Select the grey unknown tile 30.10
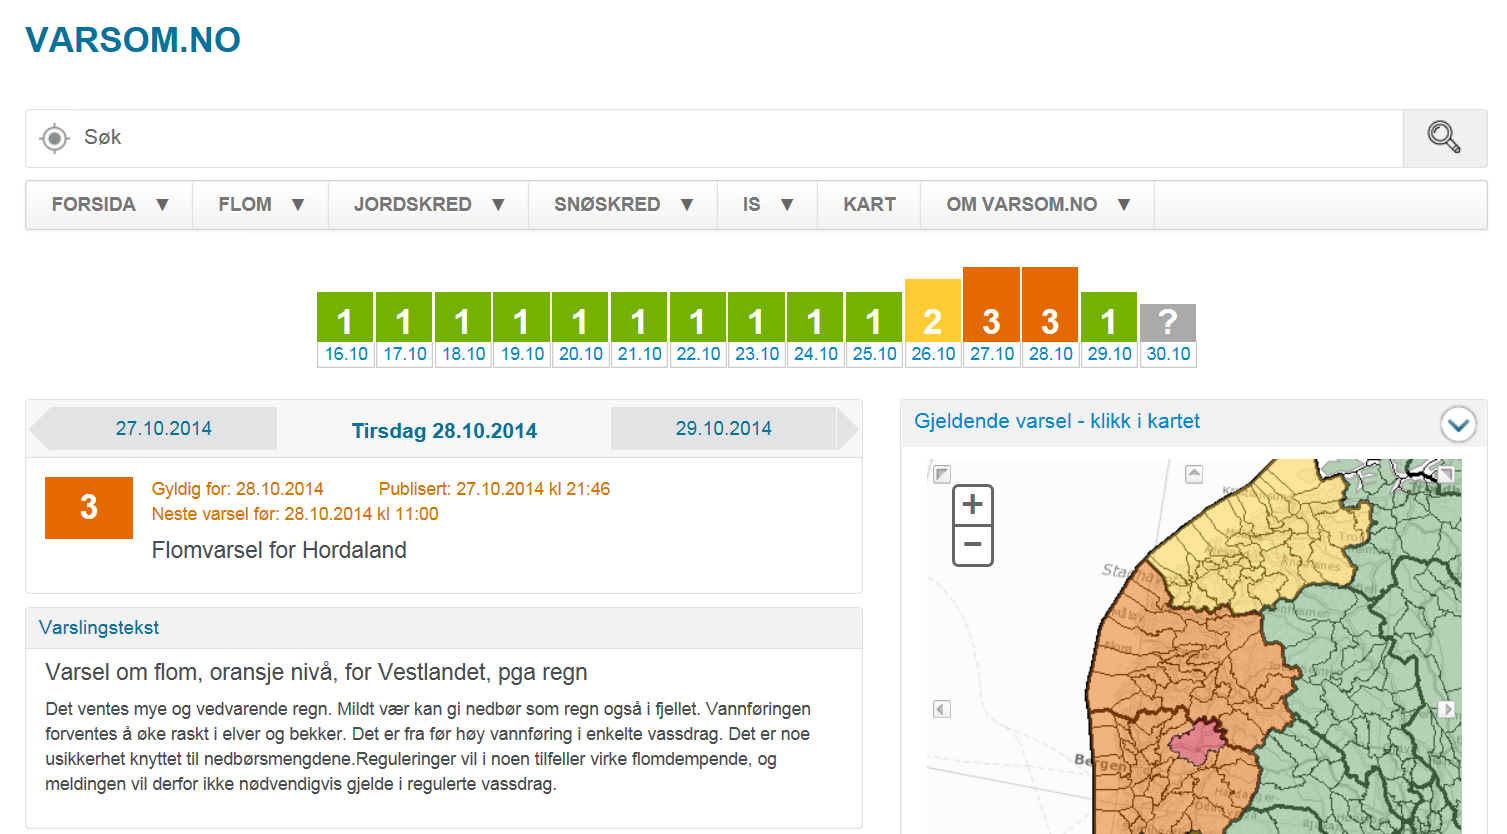Image resolution: width=1507 pixels, height=834 pixels. (x=1168, y=336)
